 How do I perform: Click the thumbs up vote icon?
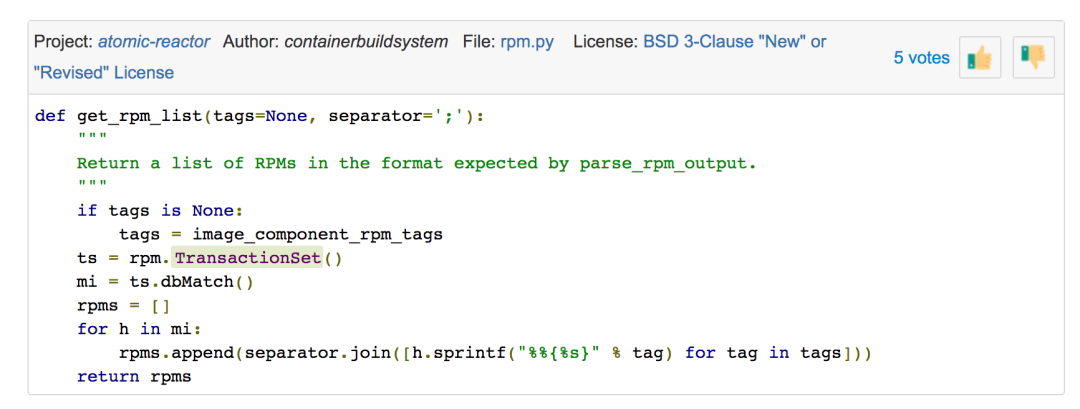[980, 58]
